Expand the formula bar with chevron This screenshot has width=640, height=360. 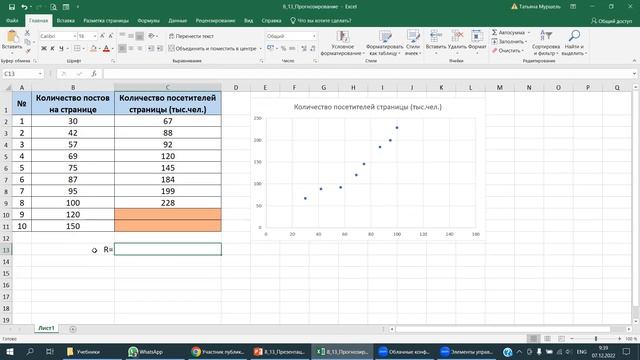pos(634,73)
